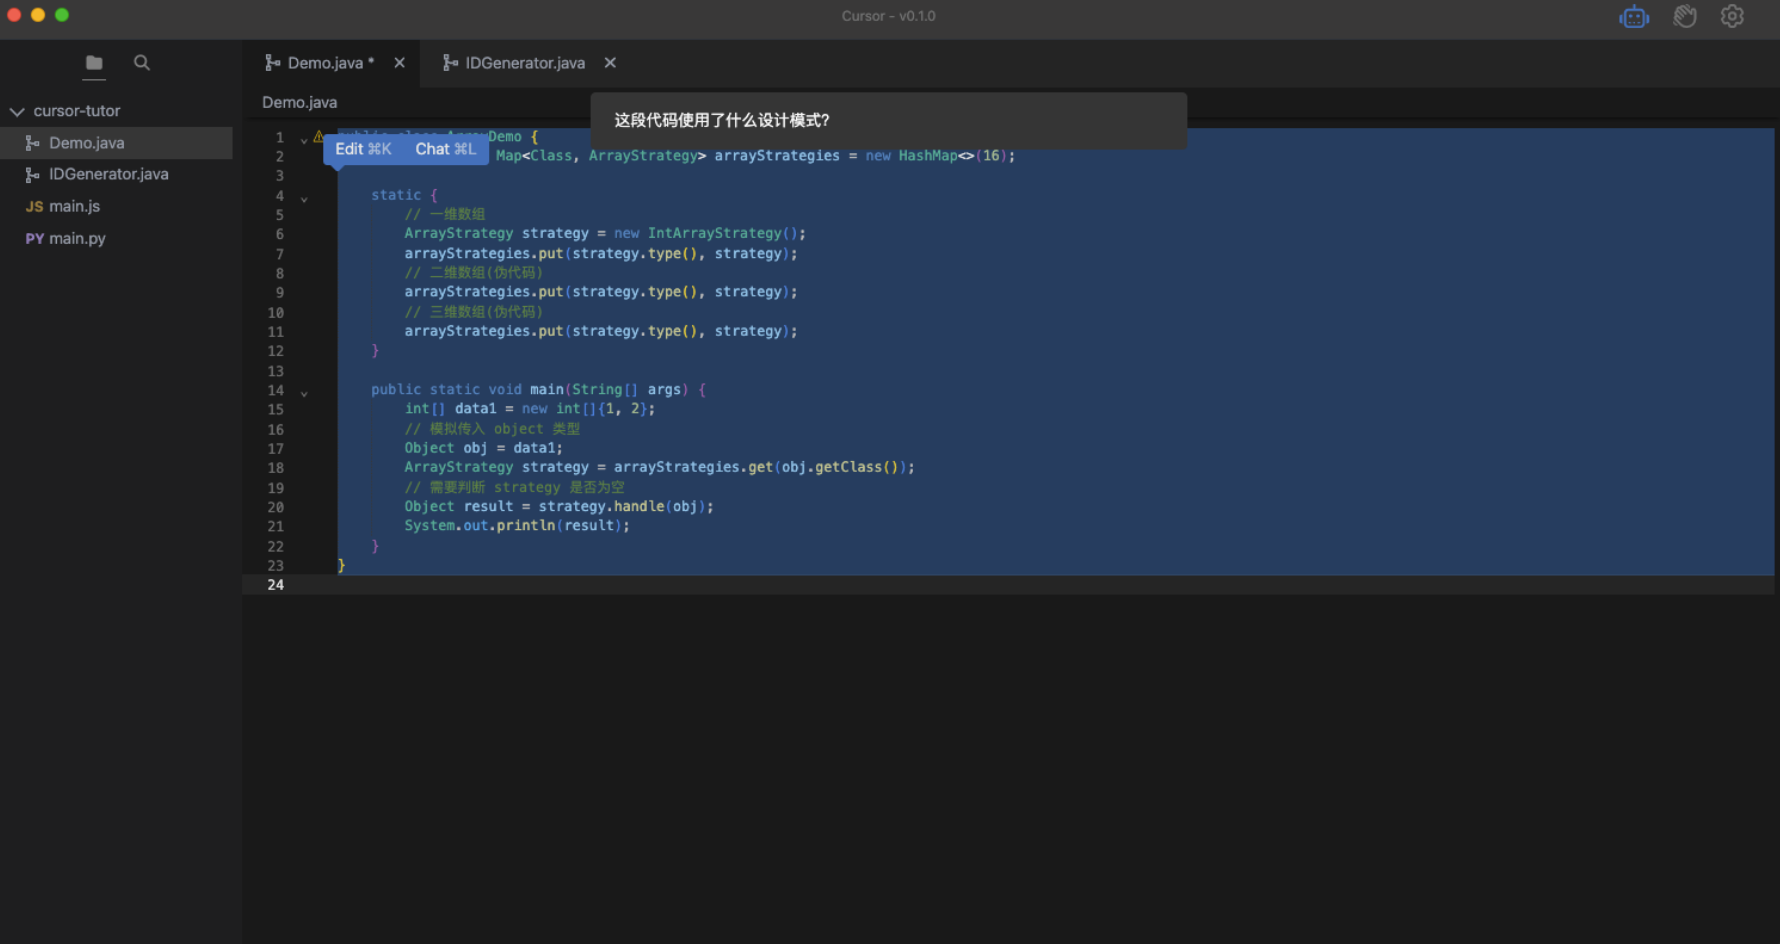The image size is (1780, 944).
Task: Click the 'int[] data1' declaration line
Action: 530,409
